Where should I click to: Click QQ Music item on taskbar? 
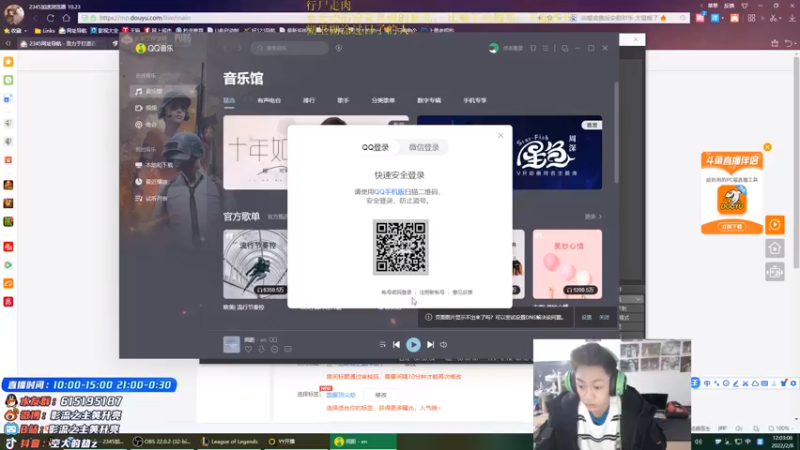pos(363,442)
